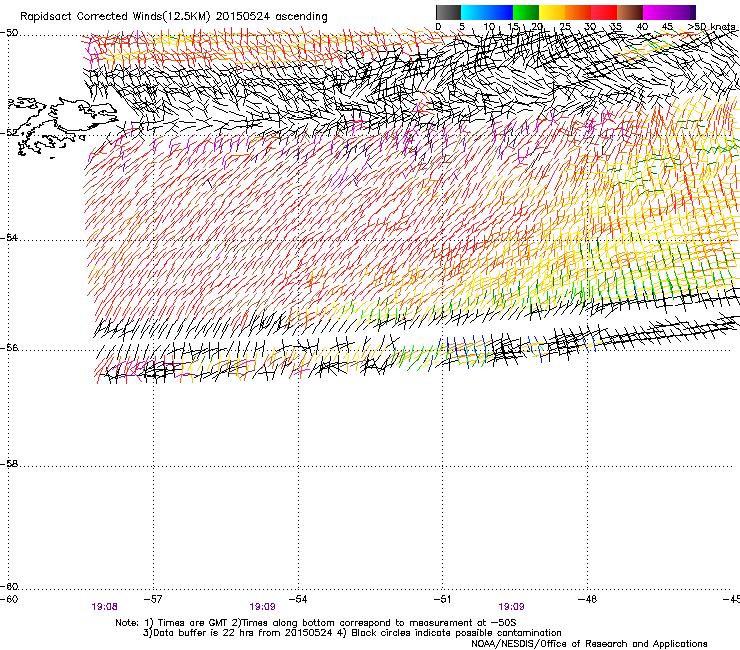Click the '45' legend scale label
The height and width of the screenshot is (650, 740).
coord(667,26)
